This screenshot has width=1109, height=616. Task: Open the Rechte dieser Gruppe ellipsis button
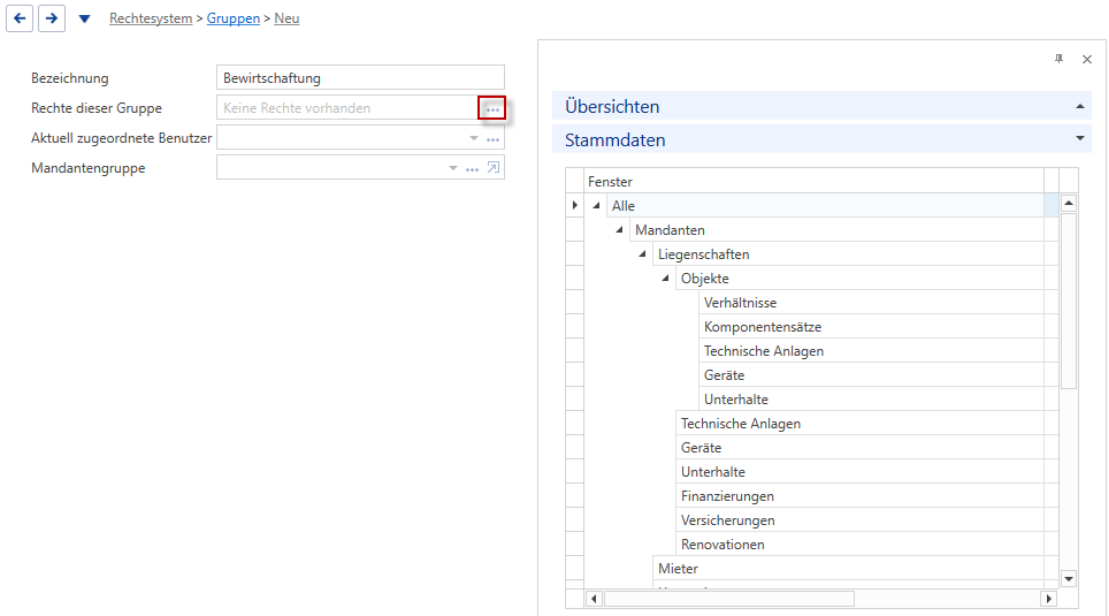[x=492, y=108]
